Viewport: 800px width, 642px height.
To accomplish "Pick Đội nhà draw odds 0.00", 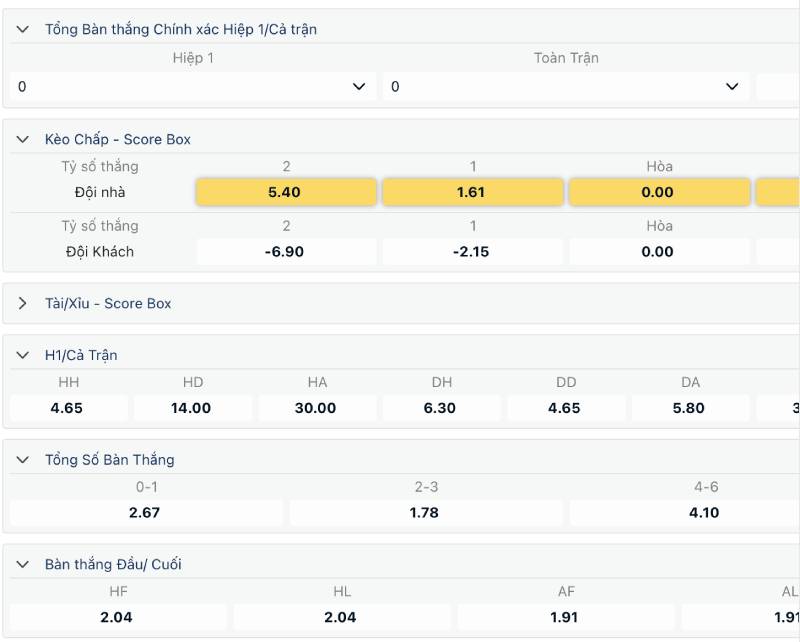I will (x=658, y=192).
